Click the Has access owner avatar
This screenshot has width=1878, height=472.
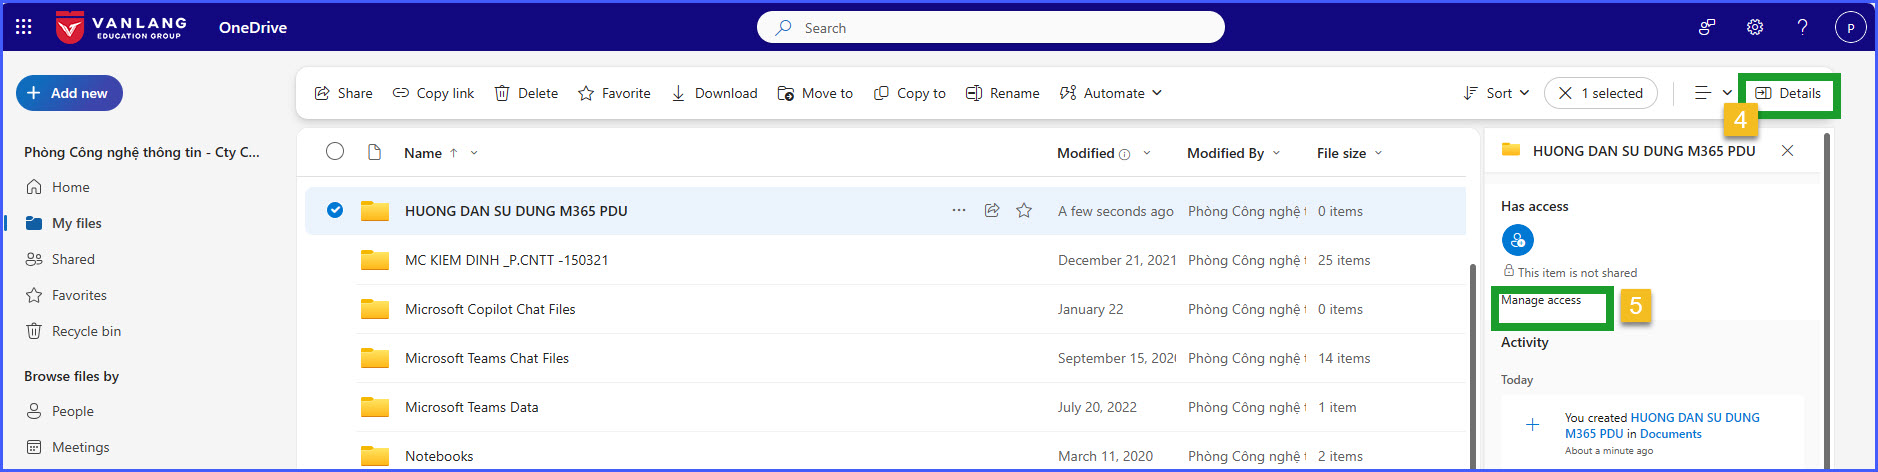[1517, 240]
